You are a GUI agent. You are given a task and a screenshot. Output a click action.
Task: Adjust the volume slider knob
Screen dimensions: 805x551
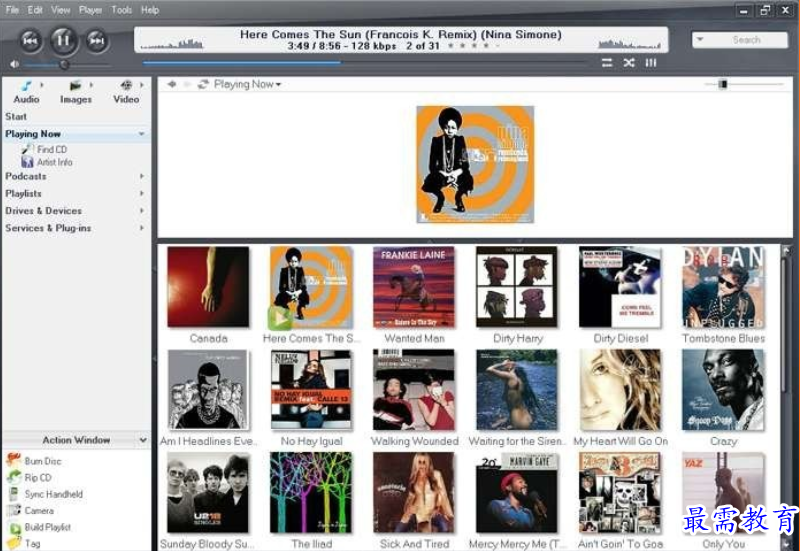(x=64, y=65)
